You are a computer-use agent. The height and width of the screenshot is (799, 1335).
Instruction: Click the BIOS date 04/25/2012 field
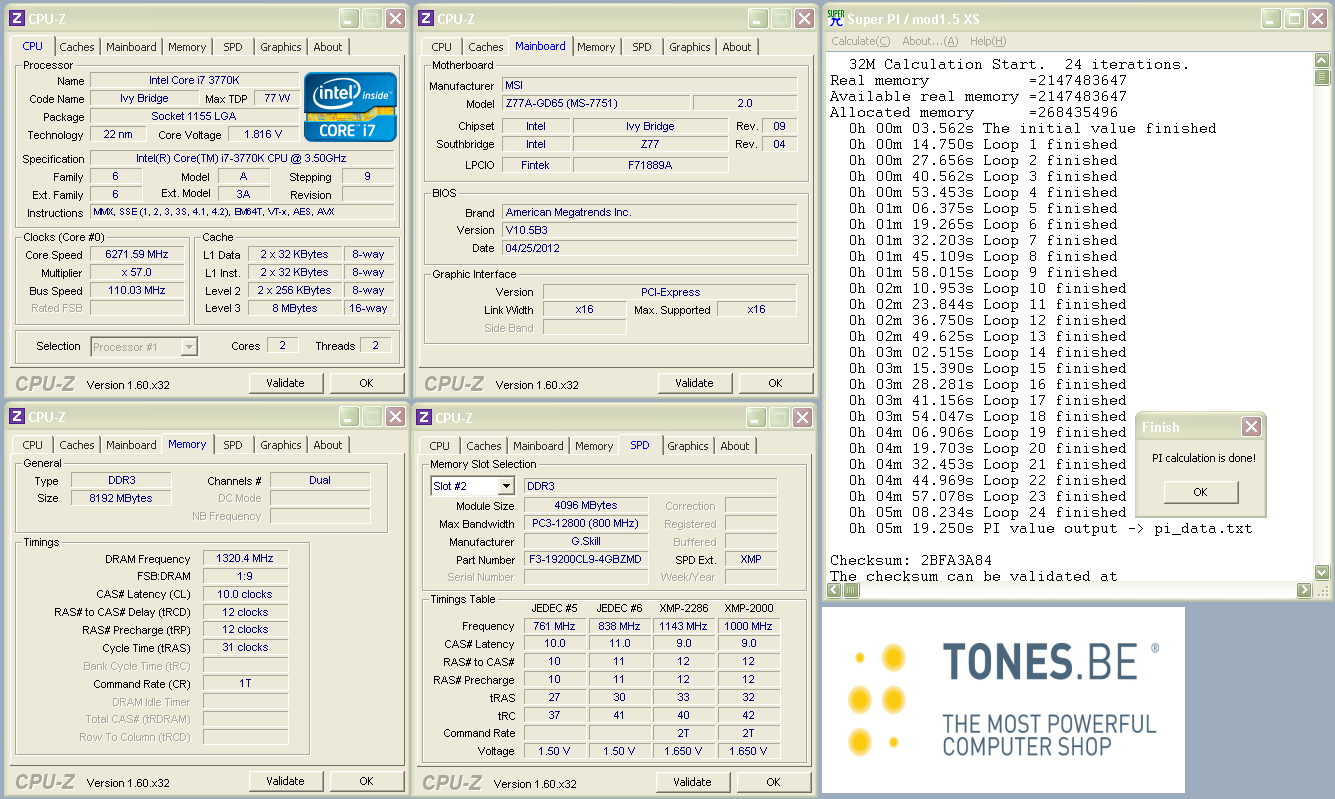coord(649,248)
